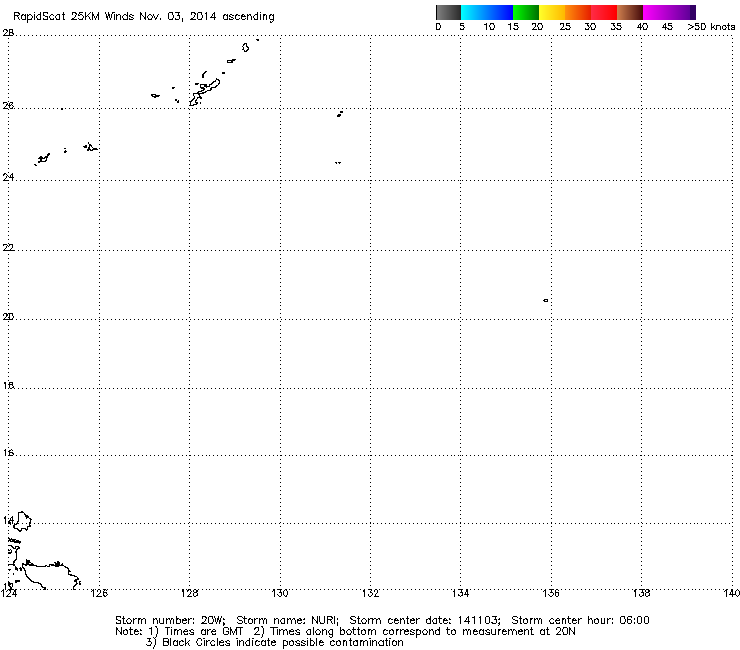
Task: Click the 'Storm number: 20W;' text
Action: pos(170,620)
